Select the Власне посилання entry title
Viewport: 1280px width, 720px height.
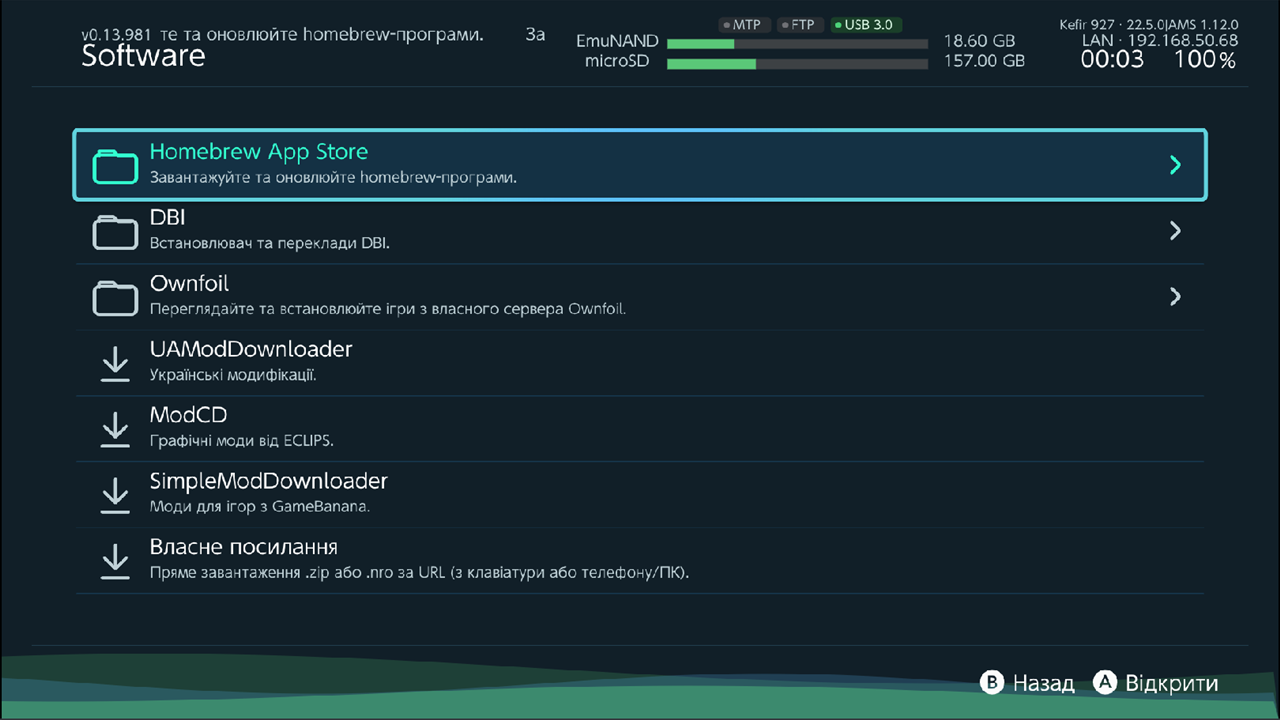coord(244,547)
